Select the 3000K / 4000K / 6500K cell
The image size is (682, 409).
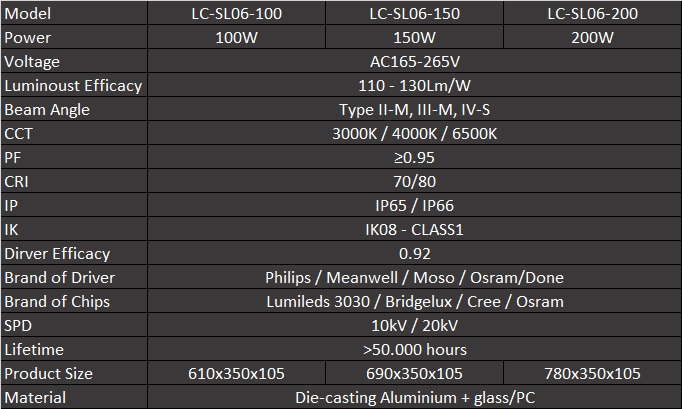(x=414, y=134)
